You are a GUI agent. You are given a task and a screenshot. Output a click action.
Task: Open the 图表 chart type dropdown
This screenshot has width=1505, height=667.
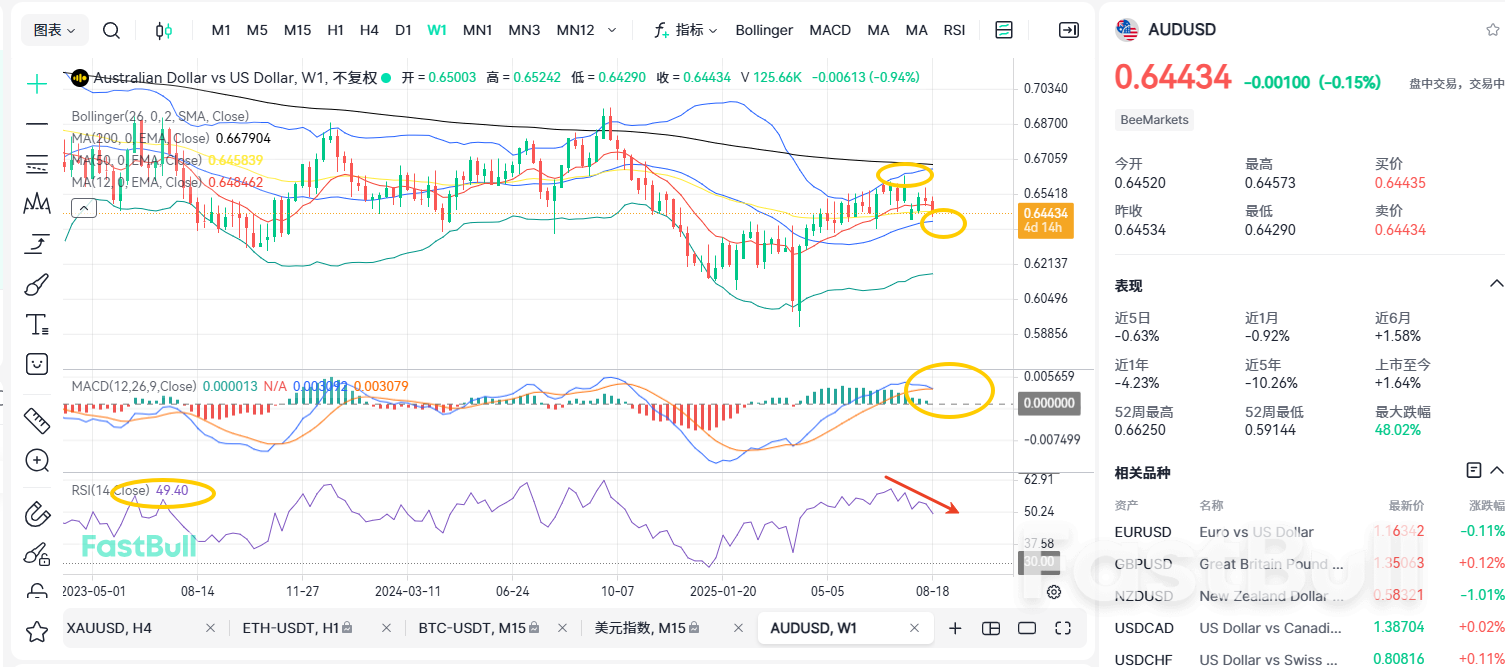pyautogui.click(x=54, y=30)
